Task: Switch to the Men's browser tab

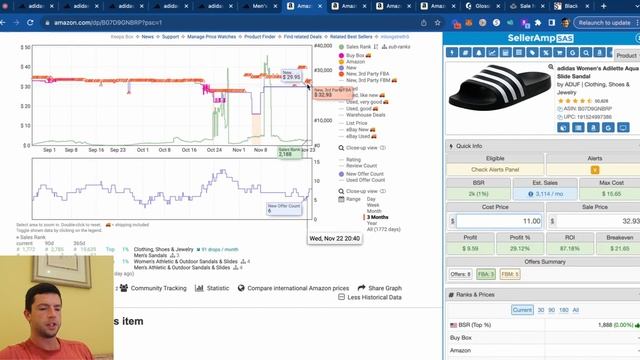Action: (259, 6)
